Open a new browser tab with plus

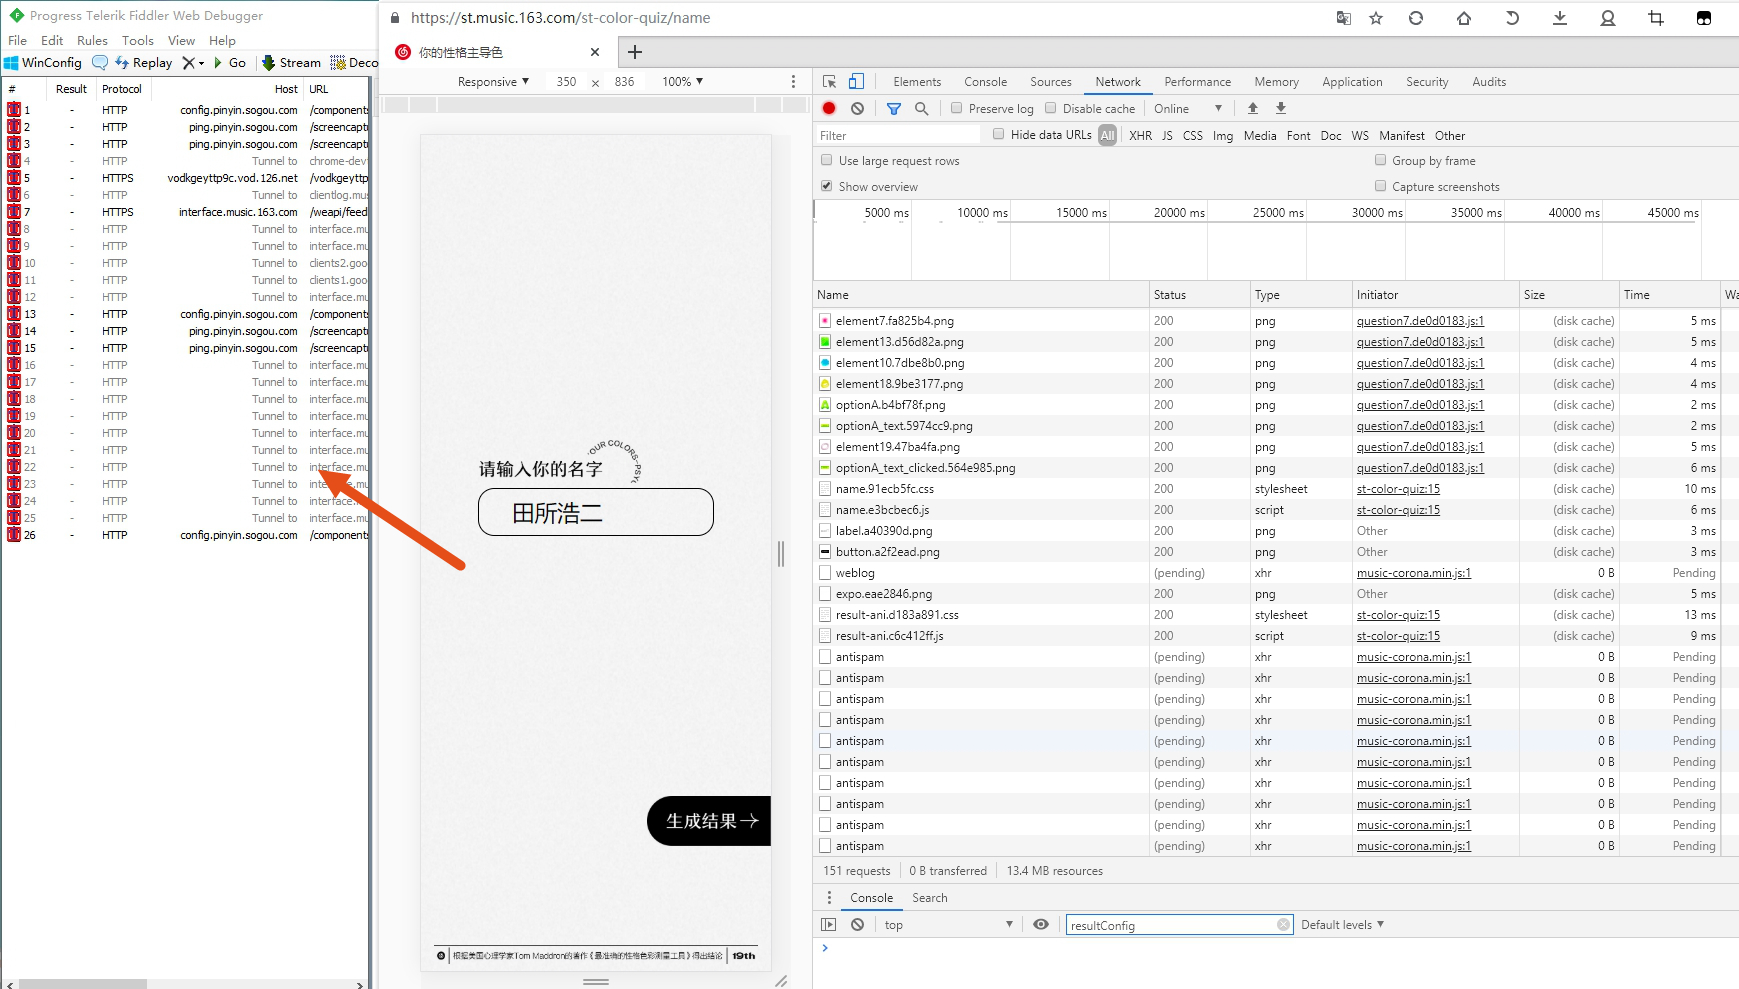[635, 52]
